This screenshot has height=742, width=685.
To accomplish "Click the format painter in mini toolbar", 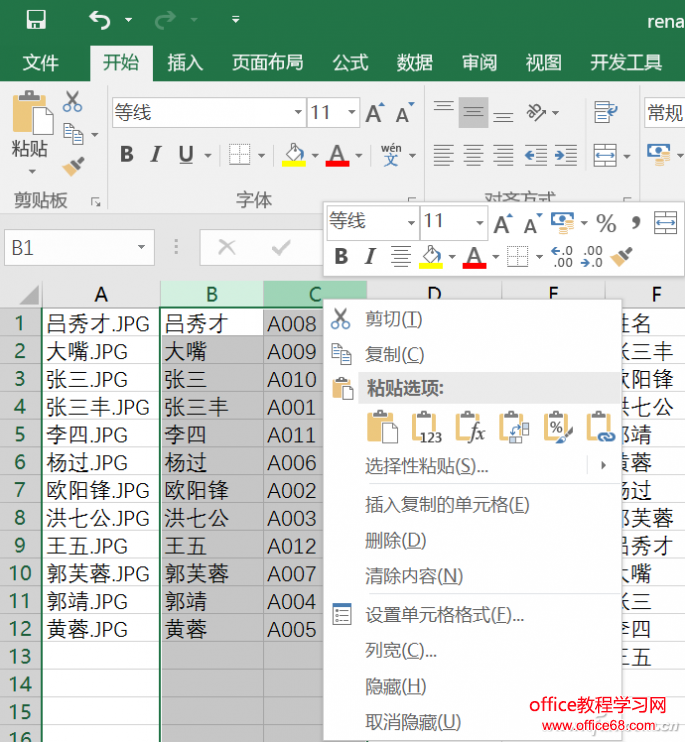I will (x=621, y=257).
